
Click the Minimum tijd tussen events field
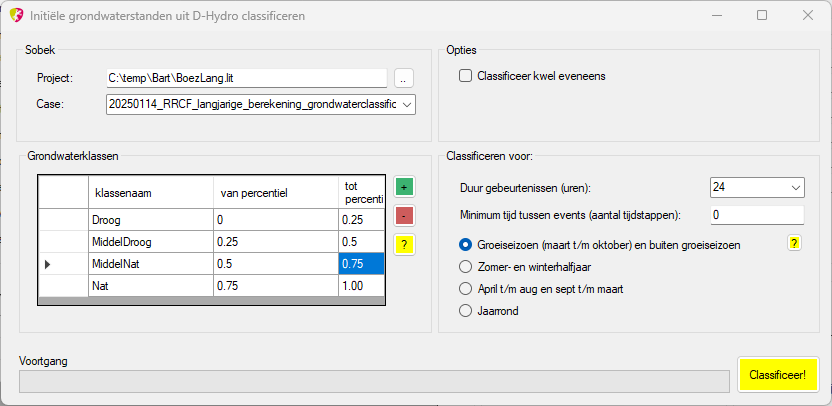(757, 215)
